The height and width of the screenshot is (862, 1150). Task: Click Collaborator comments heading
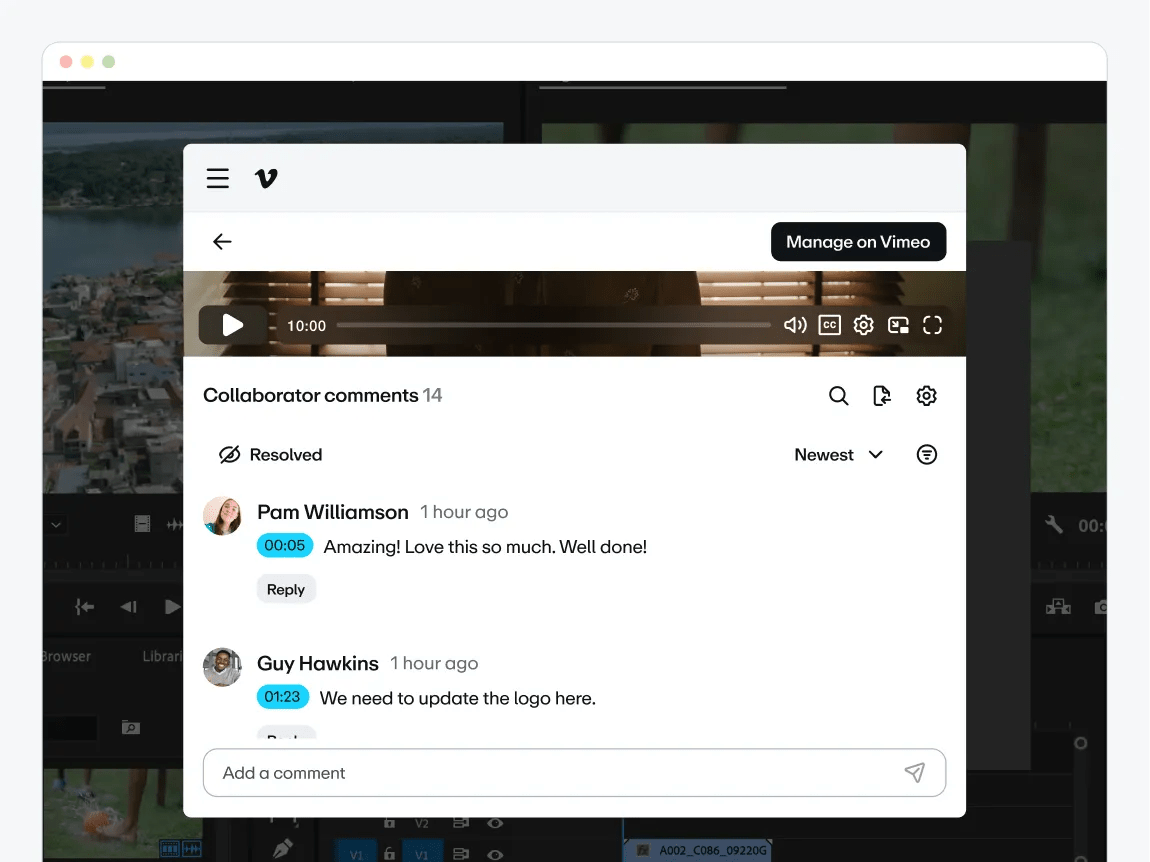click(311, 395)
